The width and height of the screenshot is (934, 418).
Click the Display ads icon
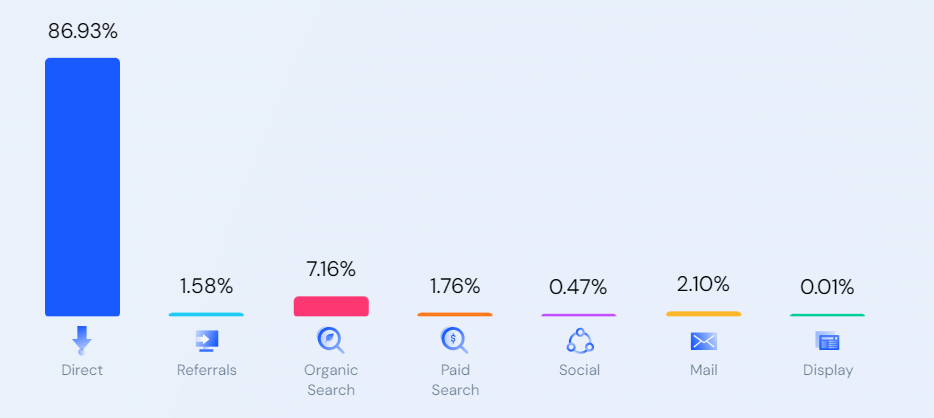827,341
